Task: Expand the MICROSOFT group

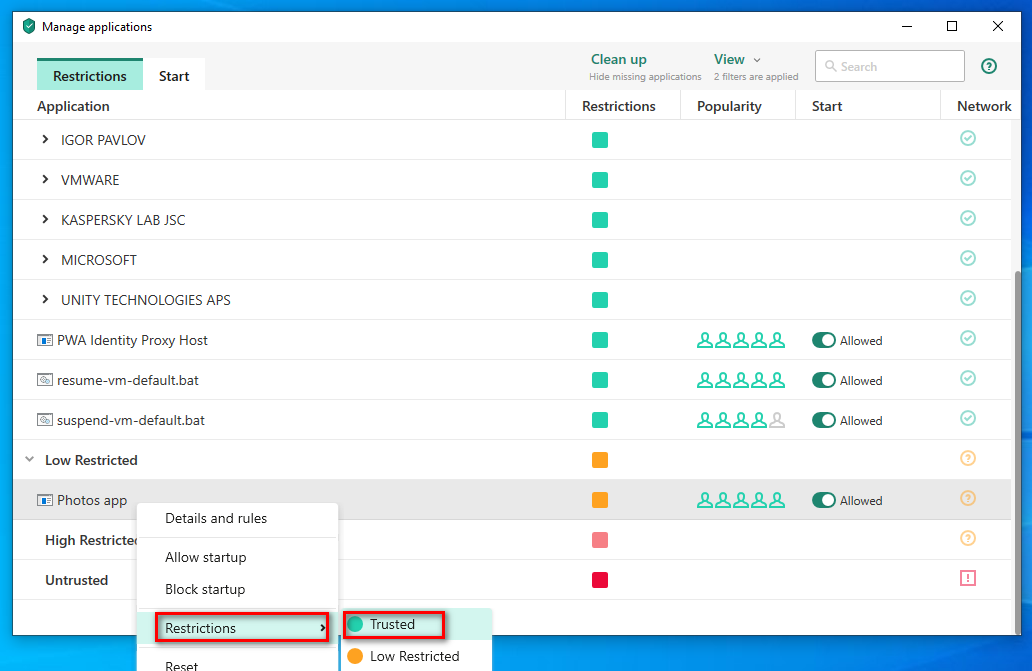Action: 45,260
